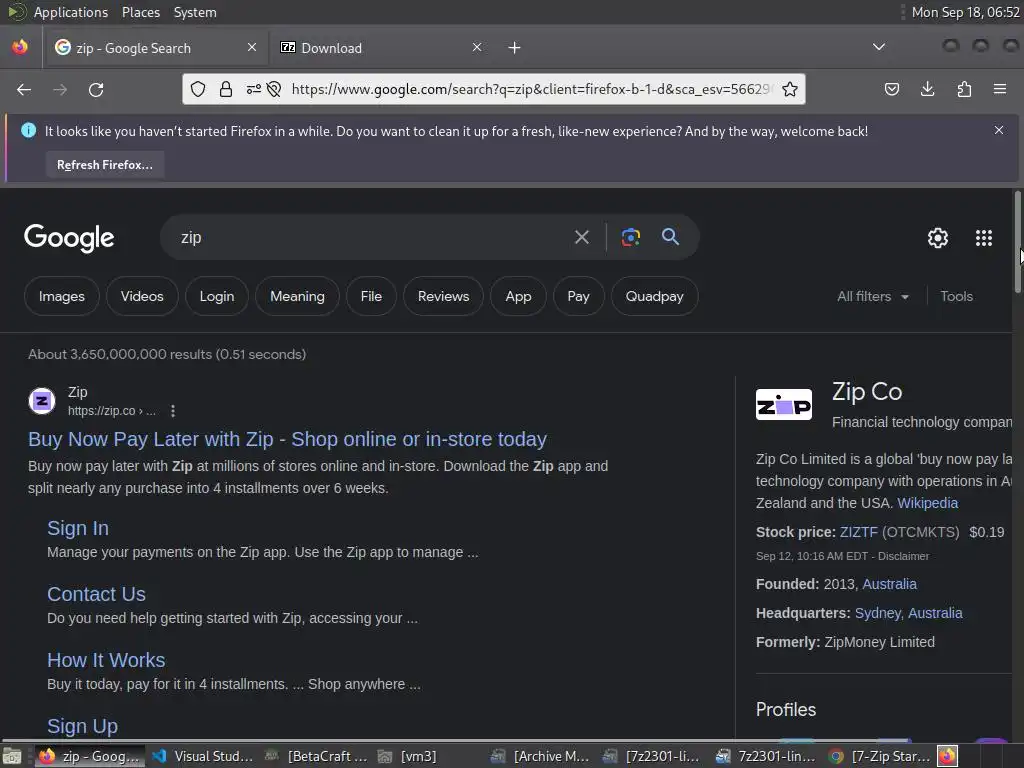The height and width of the screenshot is (768, 1024).
Task: Close the zip - Google Search tab
Action: 252,47
